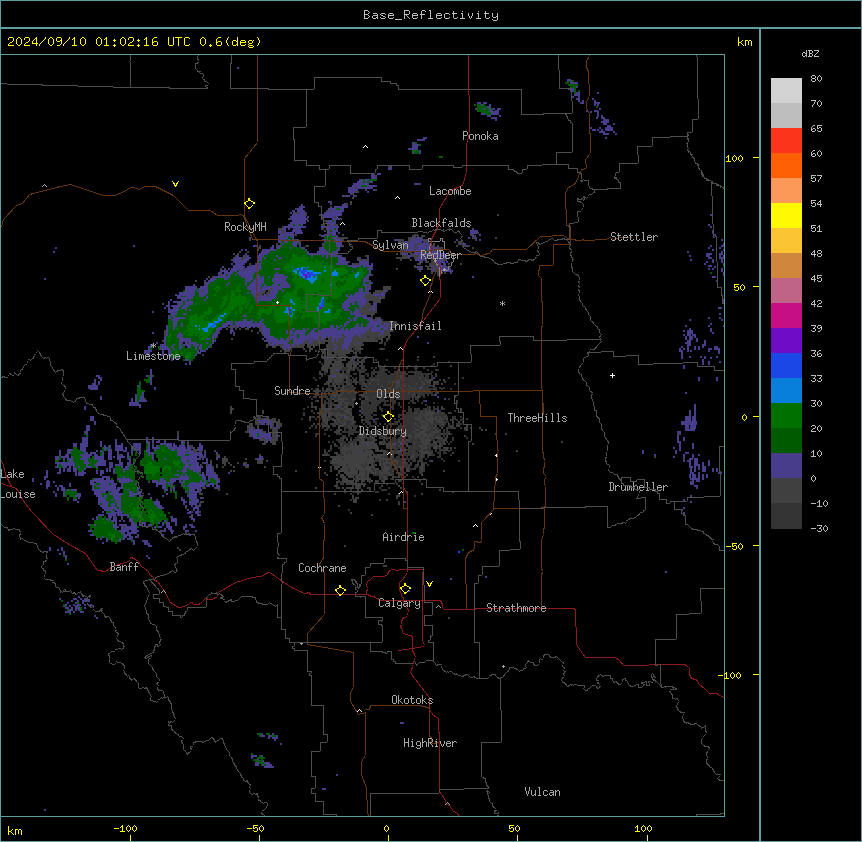Click the Banff map label
Viewport: 862px width, 842px height.
pos(124,567)
